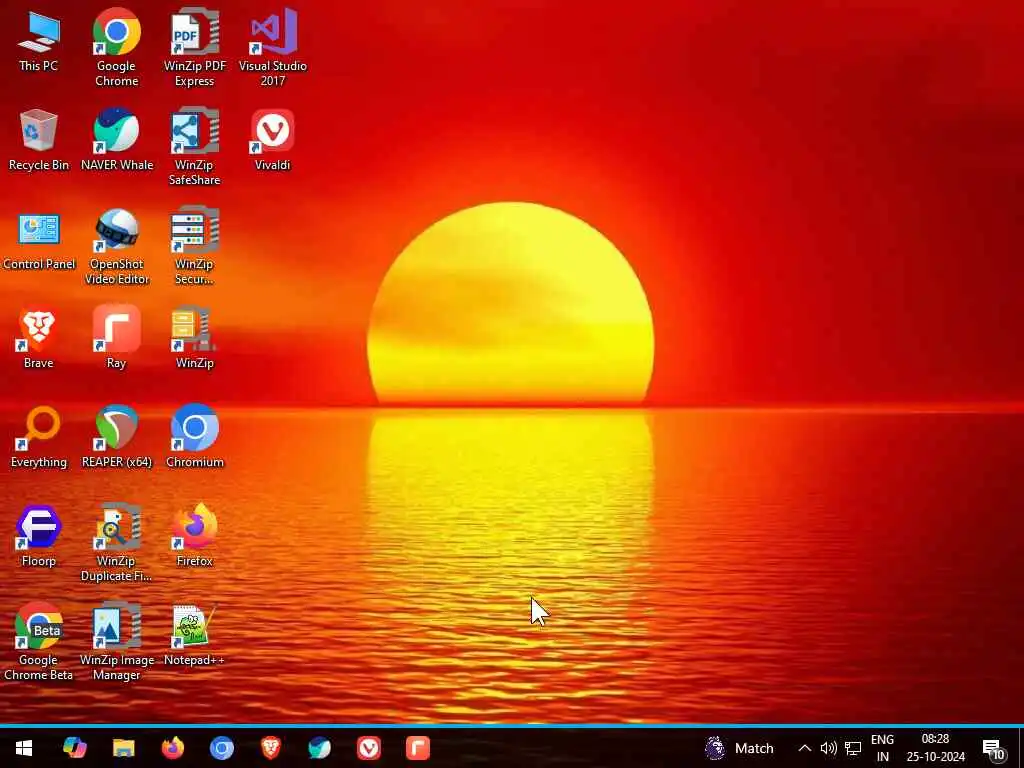Image resolution: width=1024 pixels, height=768 pixels.
Task: Open the notification center with 10 alerts
Action: click(994, 749)
